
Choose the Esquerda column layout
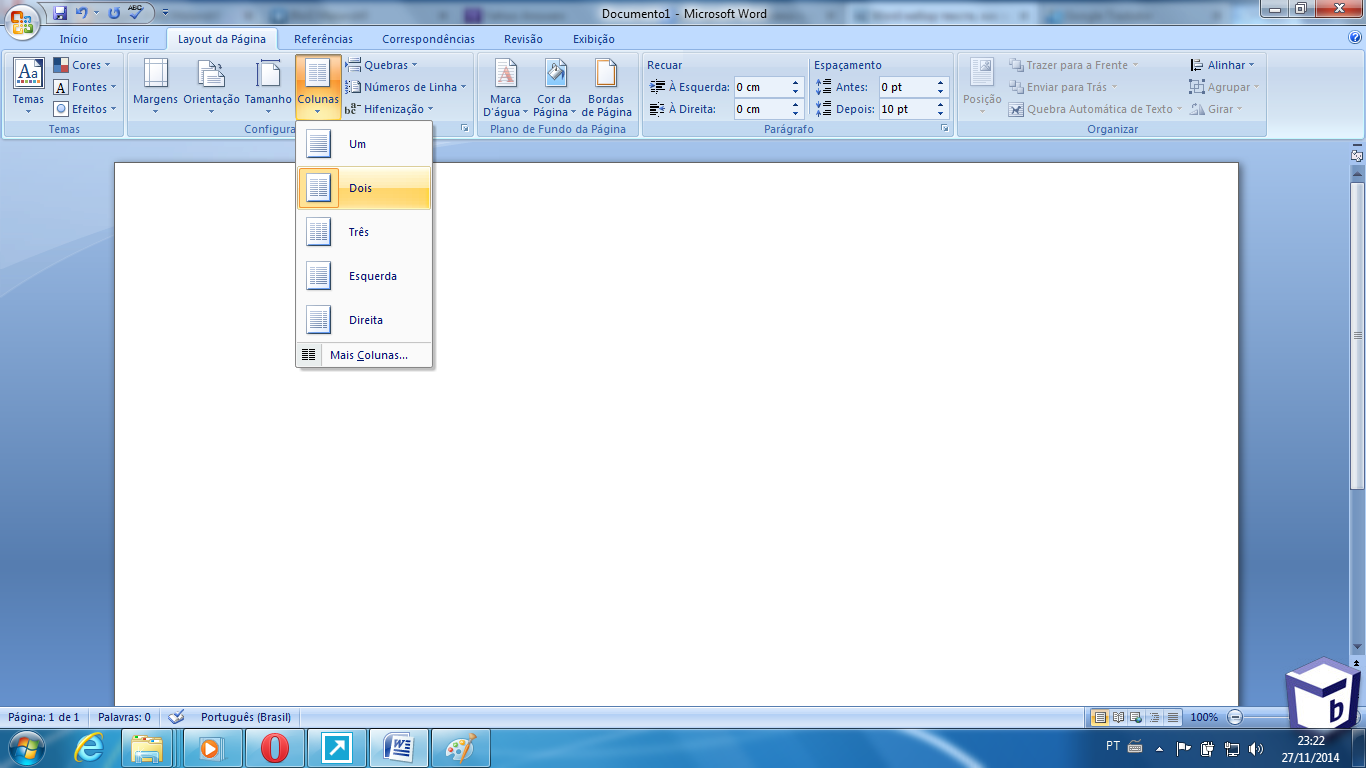[x=364, y=276]
